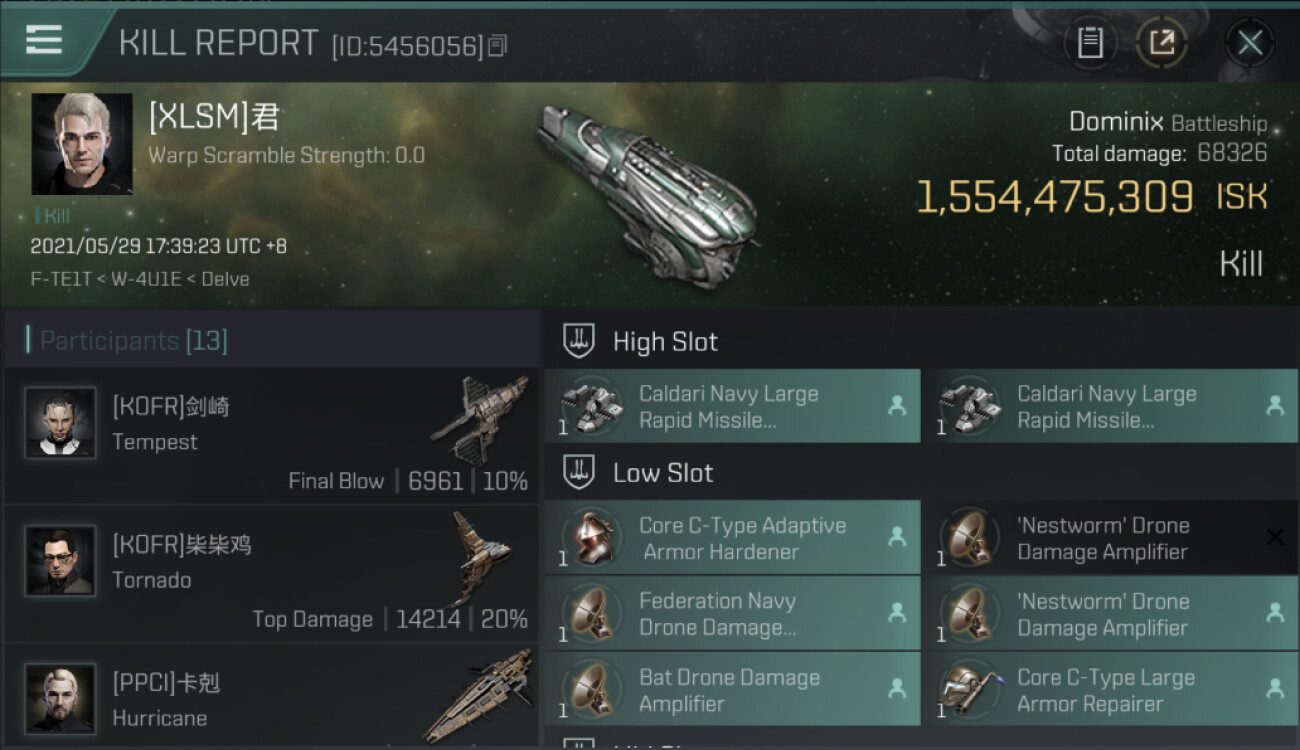Click the share/export kill report icon
This screenshot has height=750, width=1300.
coord(1161,43)
